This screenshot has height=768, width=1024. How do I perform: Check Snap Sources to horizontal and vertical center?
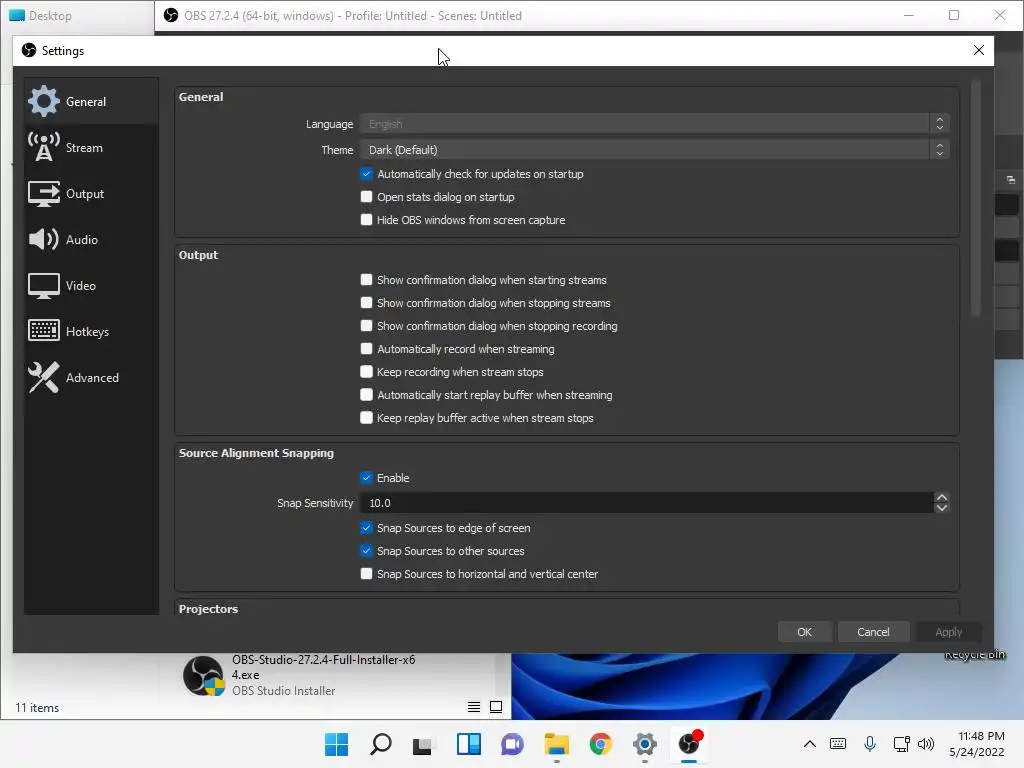pyautogui.click(x=366, y=574)
